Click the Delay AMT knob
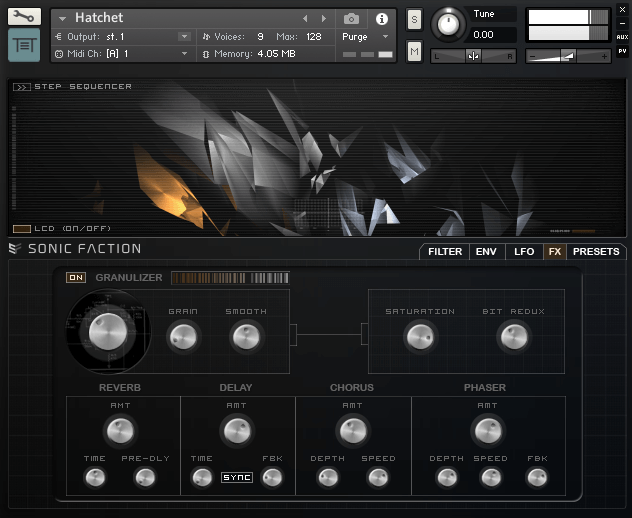632x518 pixels. (x=237, y=431)
